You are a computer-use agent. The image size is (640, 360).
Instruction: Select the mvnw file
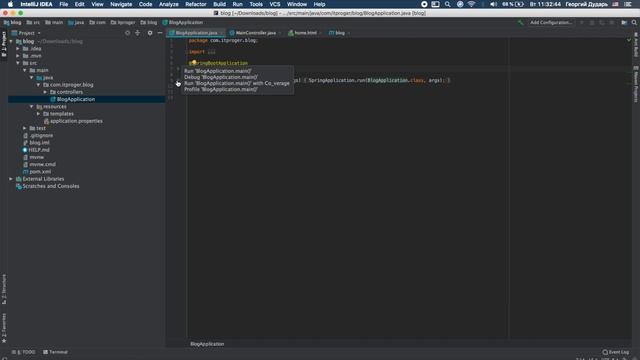[36, 157]
